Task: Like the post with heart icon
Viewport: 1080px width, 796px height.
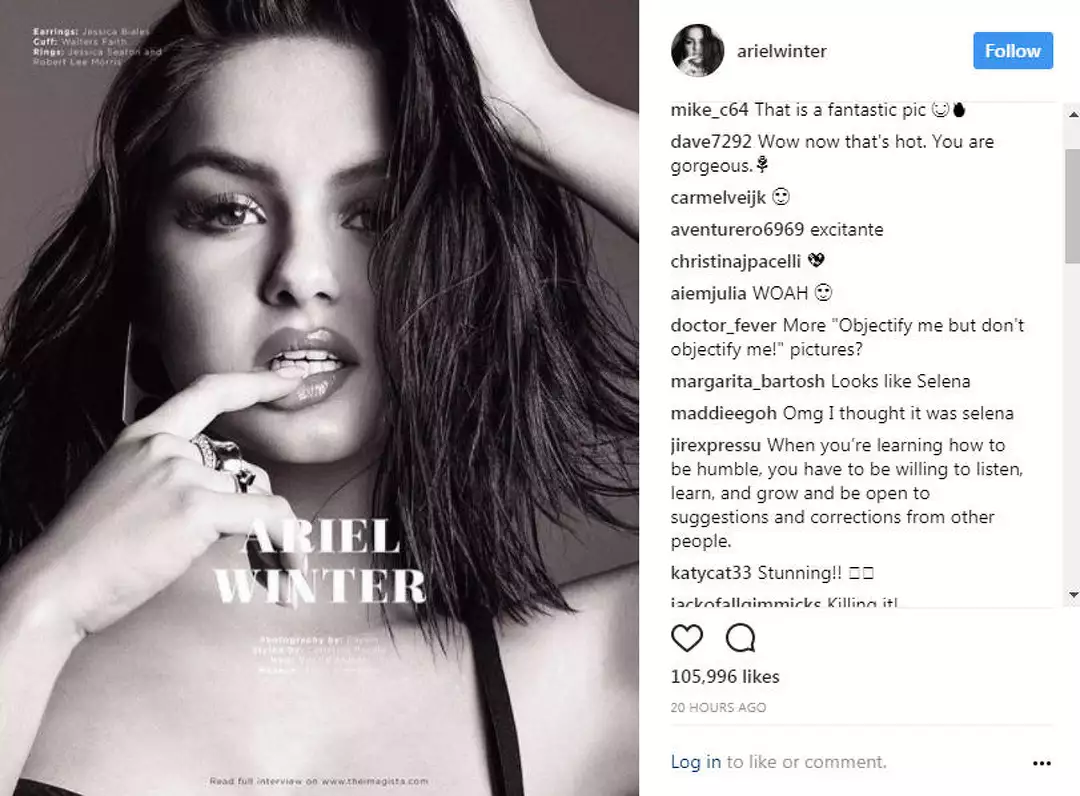Action: tap(687, 638)
